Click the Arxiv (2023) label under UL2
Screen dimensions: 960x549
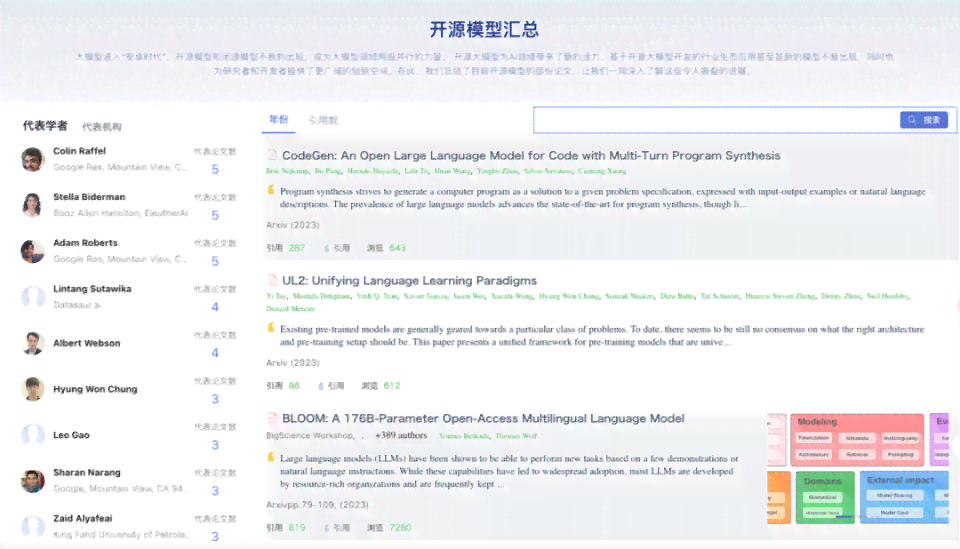293,363
